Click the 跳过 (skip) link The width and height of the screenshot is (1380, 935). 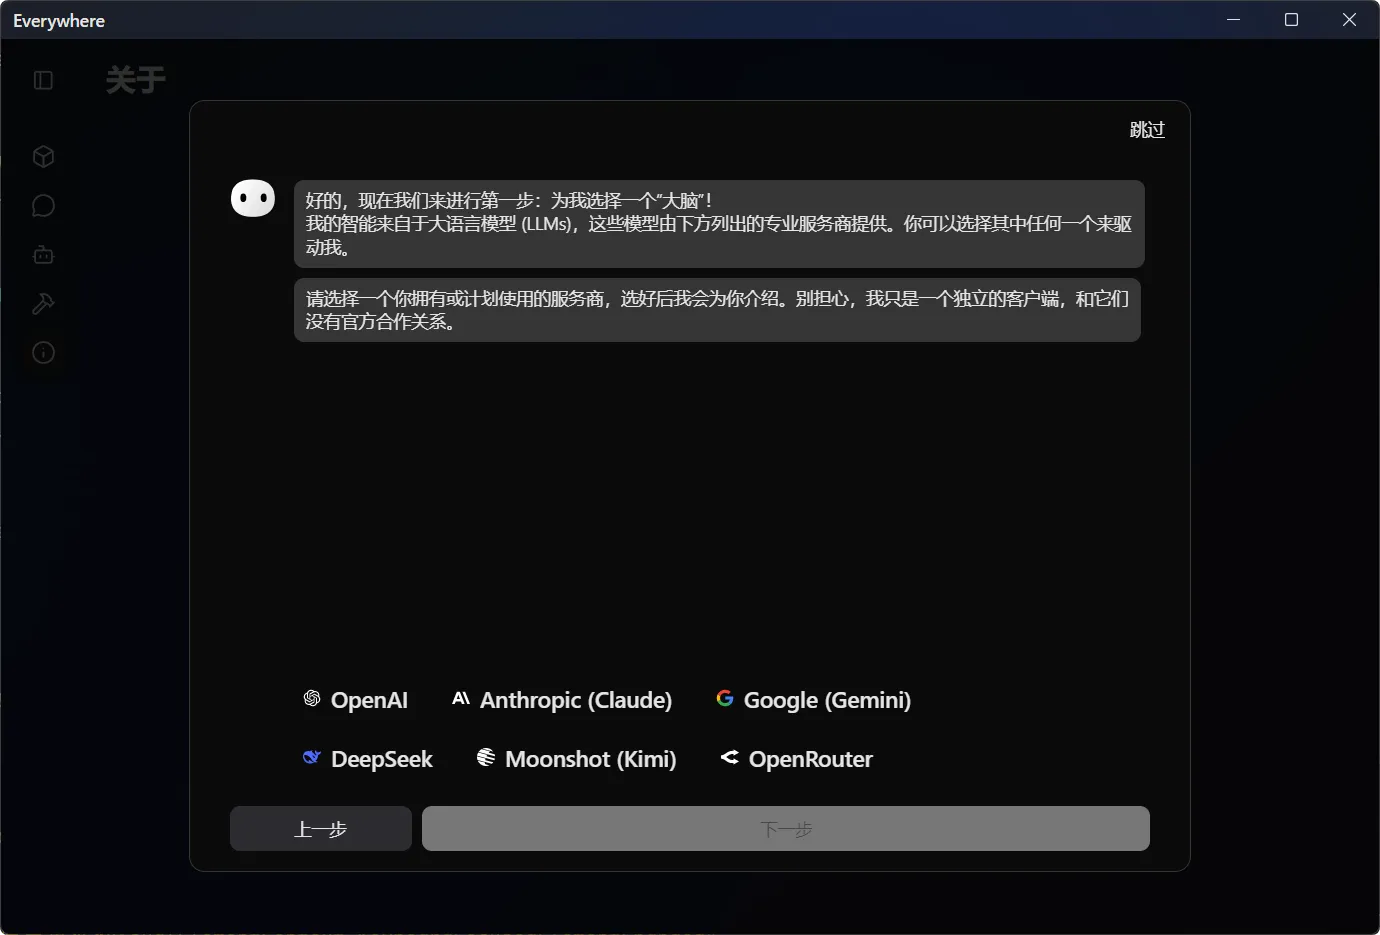click(x=1147, y=129)
